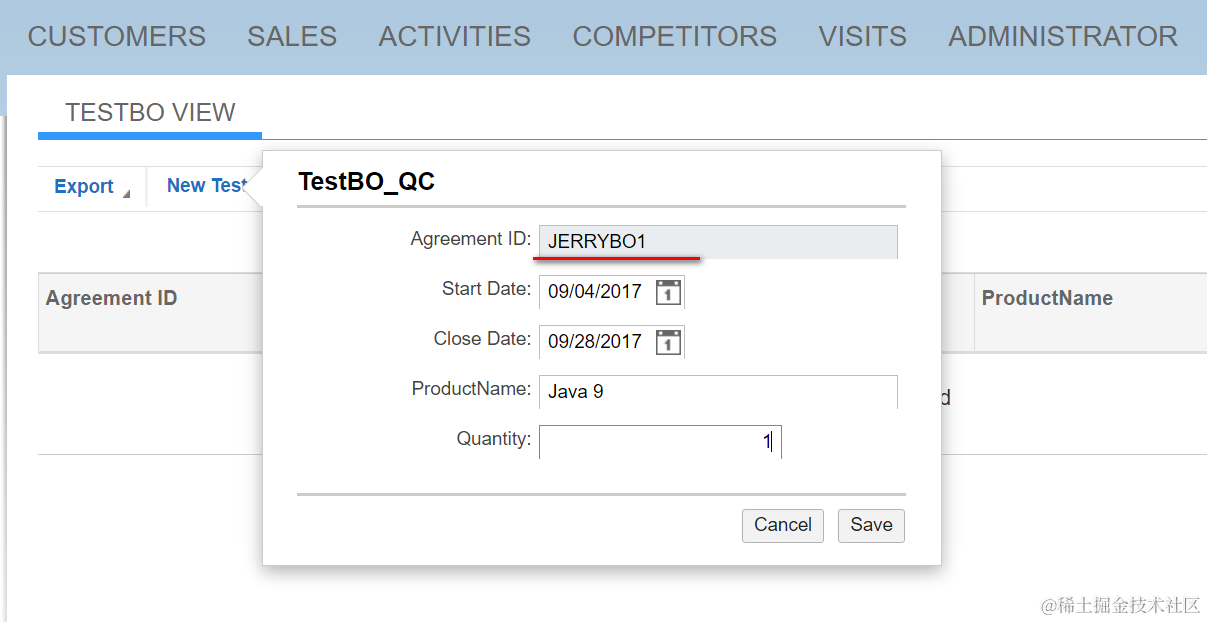Focus the Start Date text field
This screenshot has height=622, width=1207.
click(x=596, y=292)
